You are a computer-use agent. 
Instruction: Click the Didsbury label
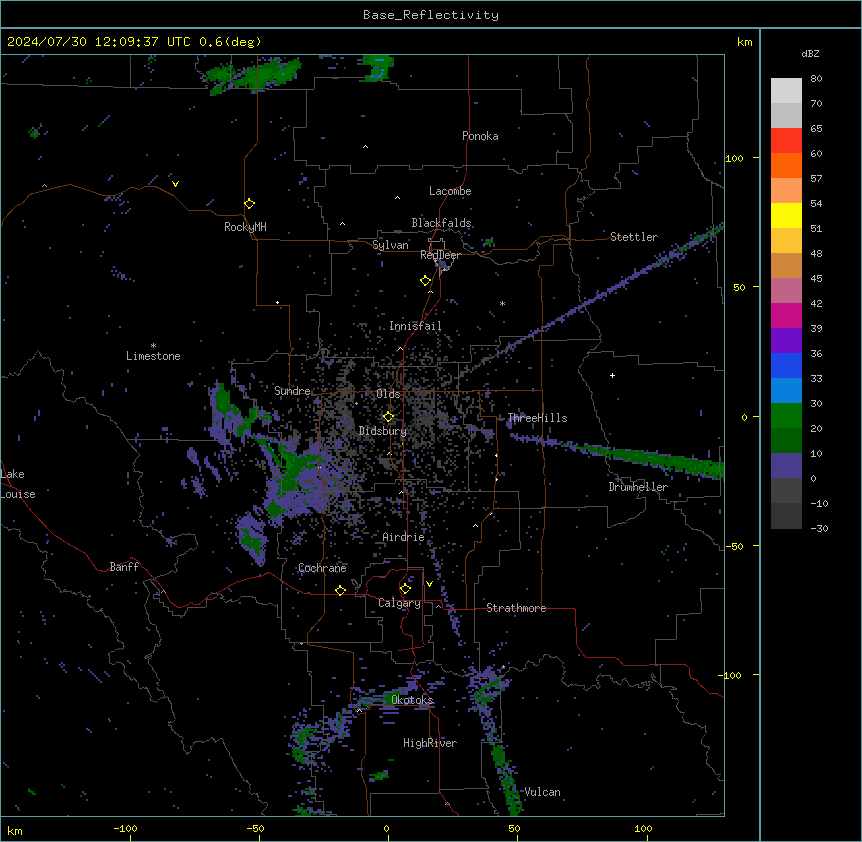point(383,431)
